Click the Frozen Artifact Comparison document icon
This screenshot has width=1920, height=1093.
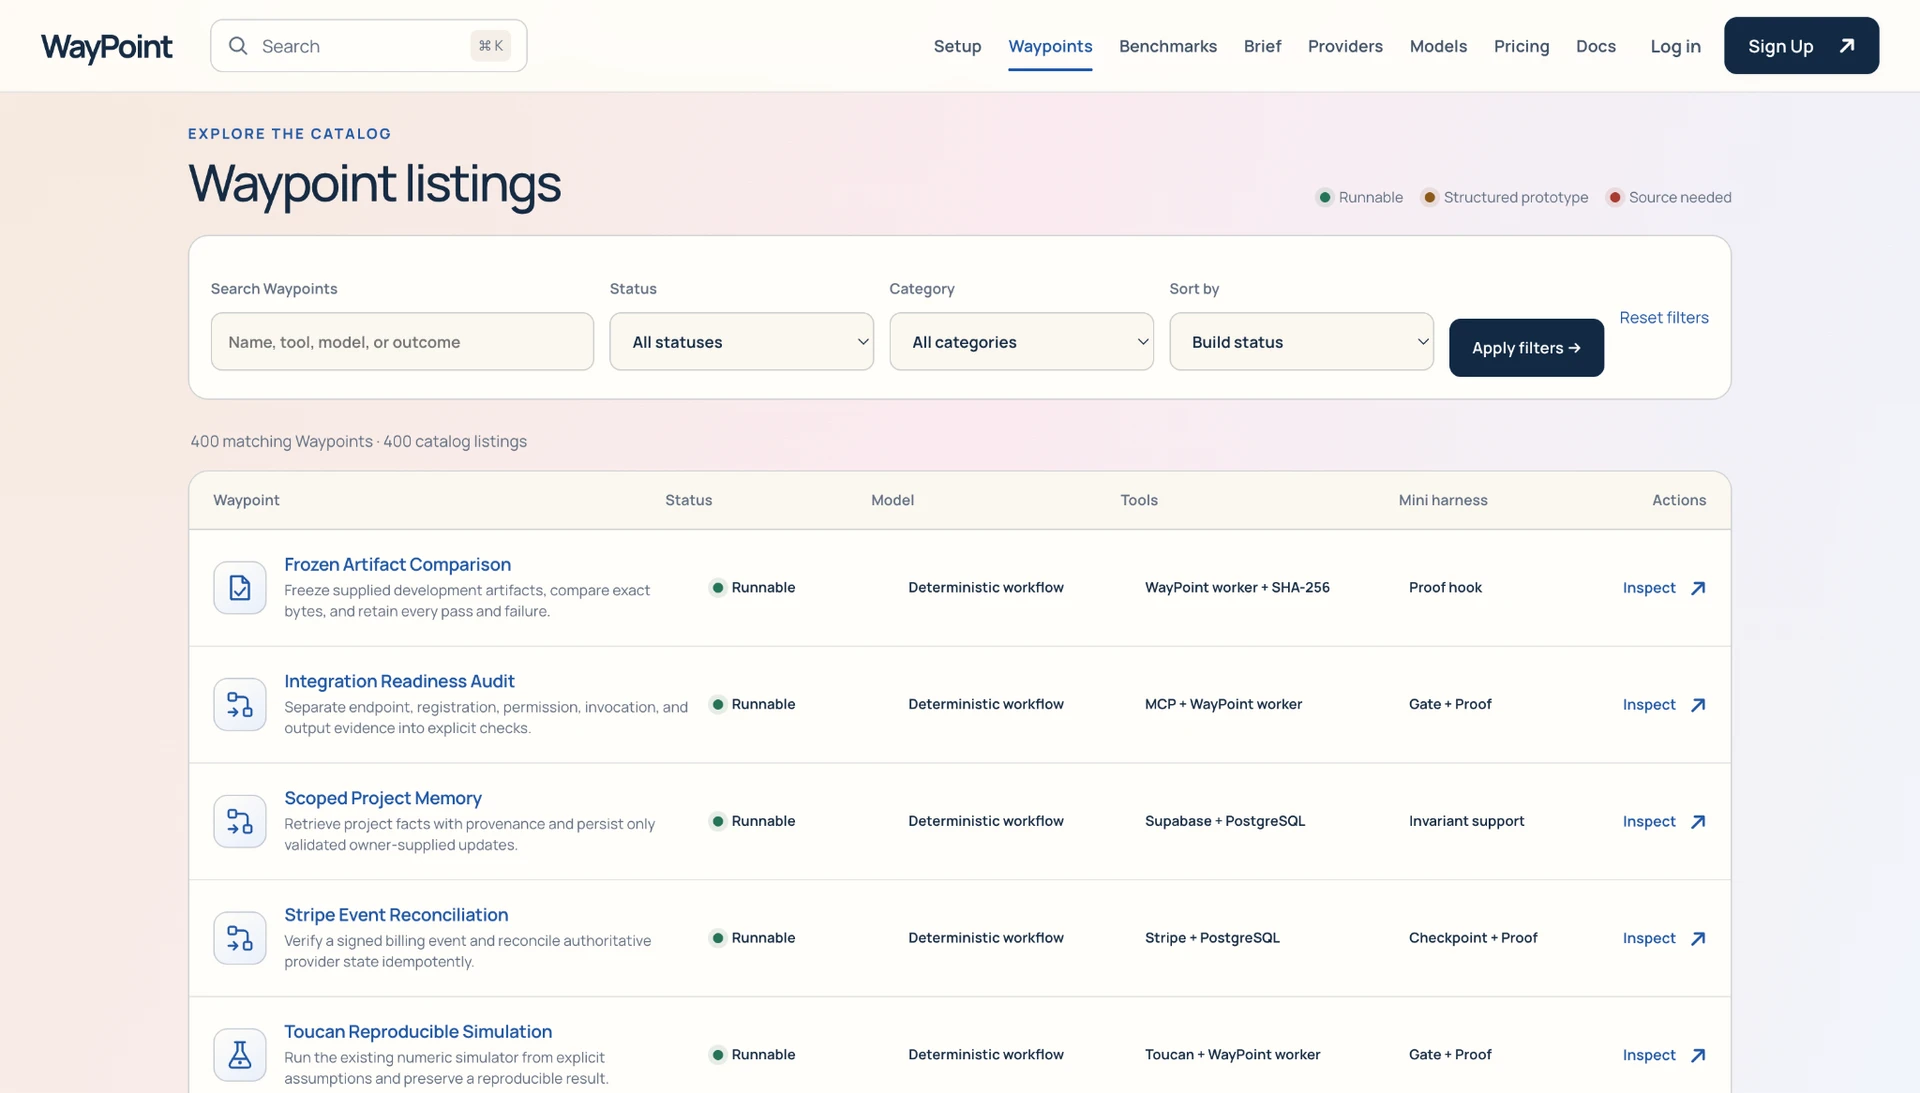coord(240,588)
